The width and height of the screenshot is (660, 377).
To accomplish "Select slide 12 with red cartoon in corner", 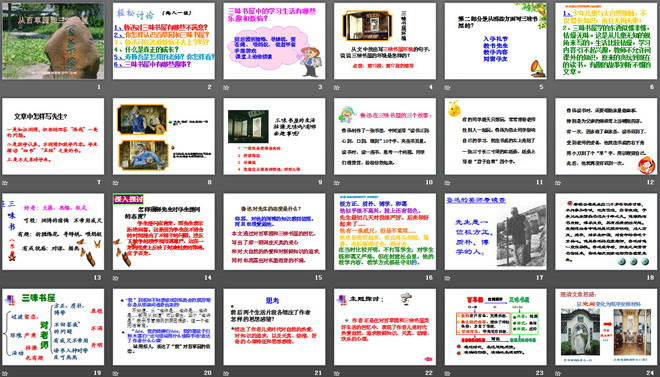I will click(607, 136).
